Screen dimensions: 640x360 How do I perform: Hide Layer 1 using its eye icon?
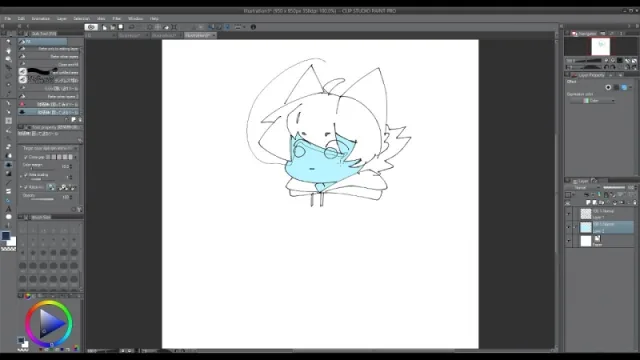(568, 214)
